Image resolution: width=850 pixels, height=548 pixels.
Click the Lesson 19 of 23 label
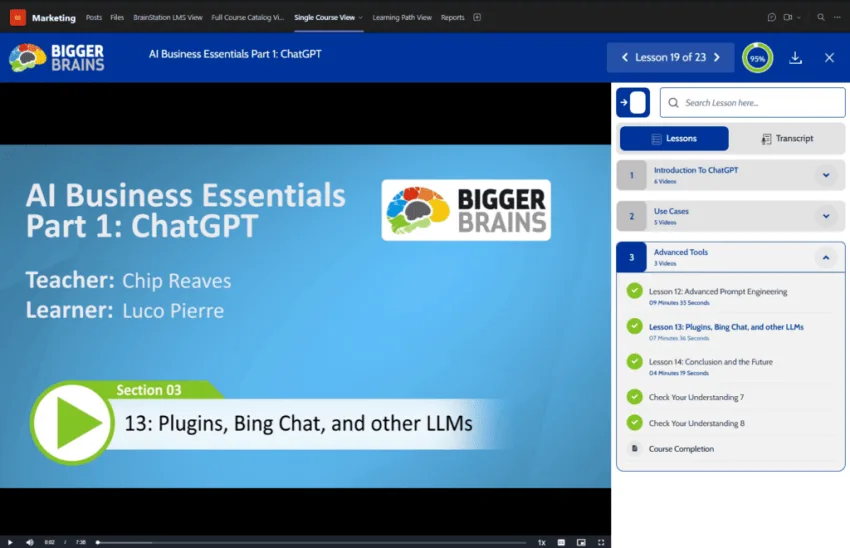(671, 57)
